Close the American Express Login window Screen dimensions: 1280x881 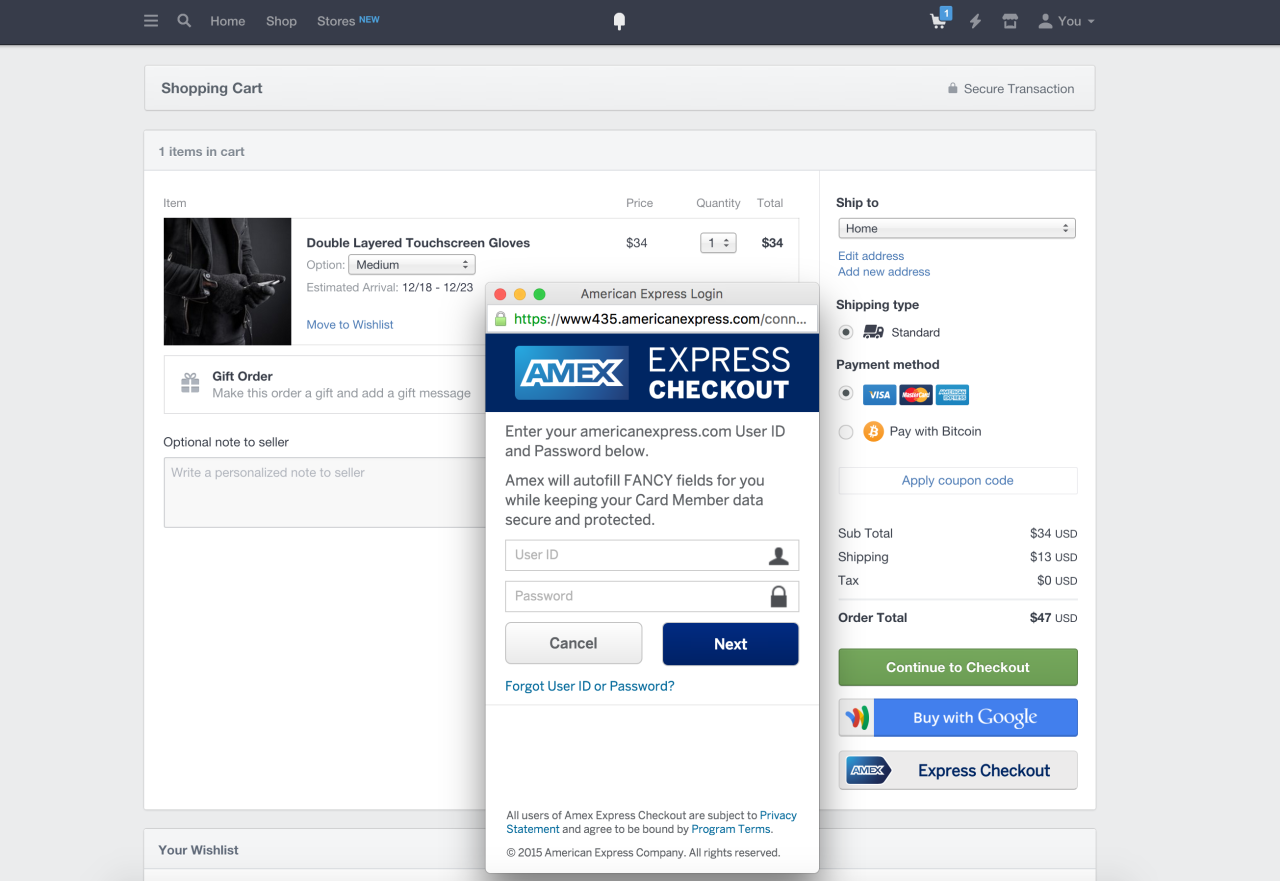[x=500, y=294]
